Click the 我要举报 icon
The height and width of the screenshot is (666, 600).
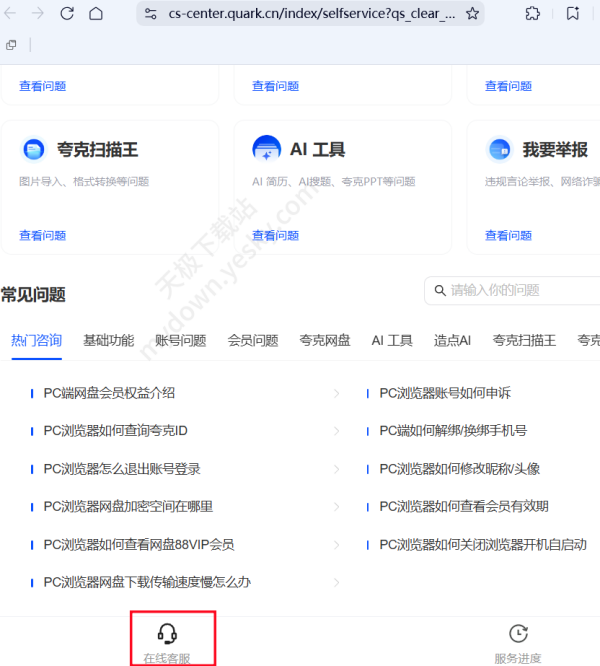(500, 150)
